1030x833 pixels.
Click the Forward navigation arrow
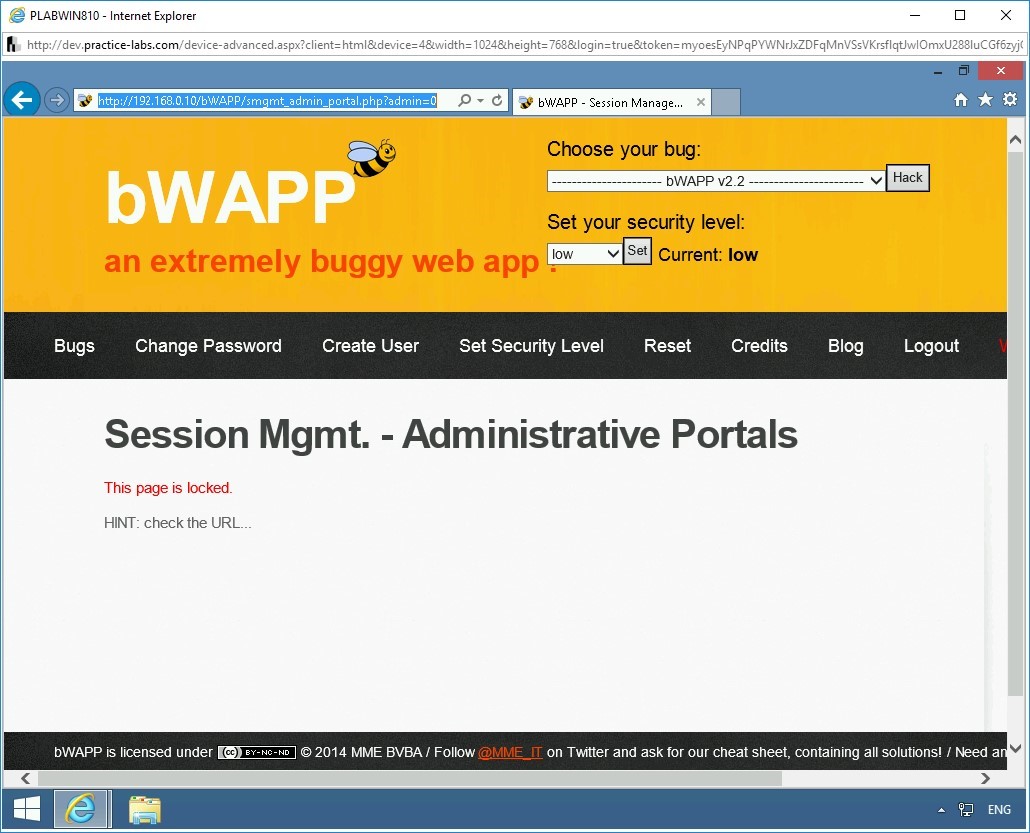56,99
